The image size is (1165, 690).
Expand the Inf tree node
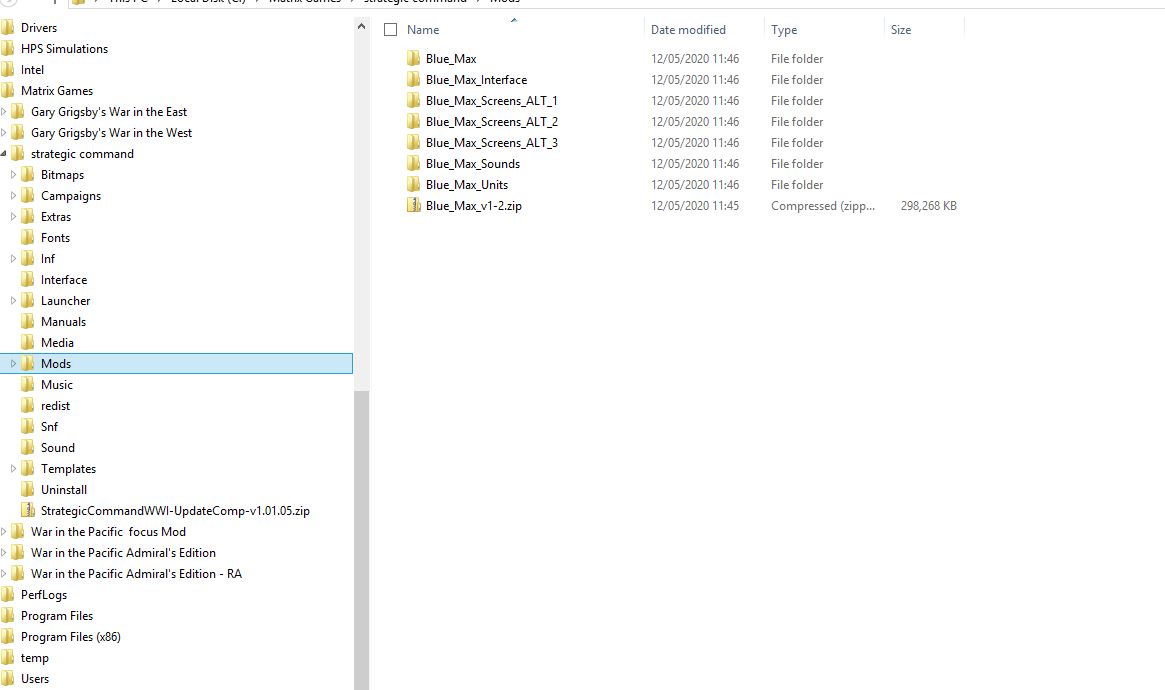click(13, 258)
